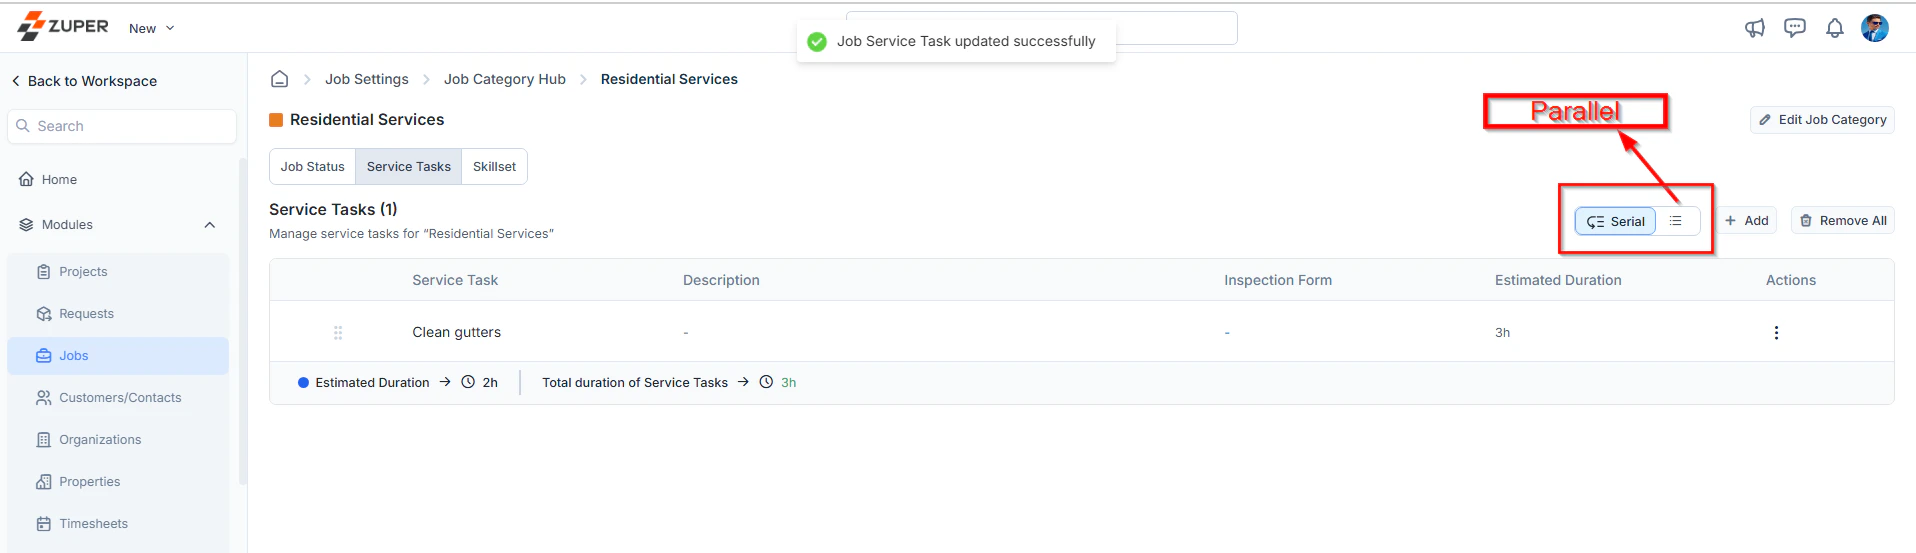Screen dimensions: 1916x553
Task: Click Edit Job Category button
Action: [1822, 120]
